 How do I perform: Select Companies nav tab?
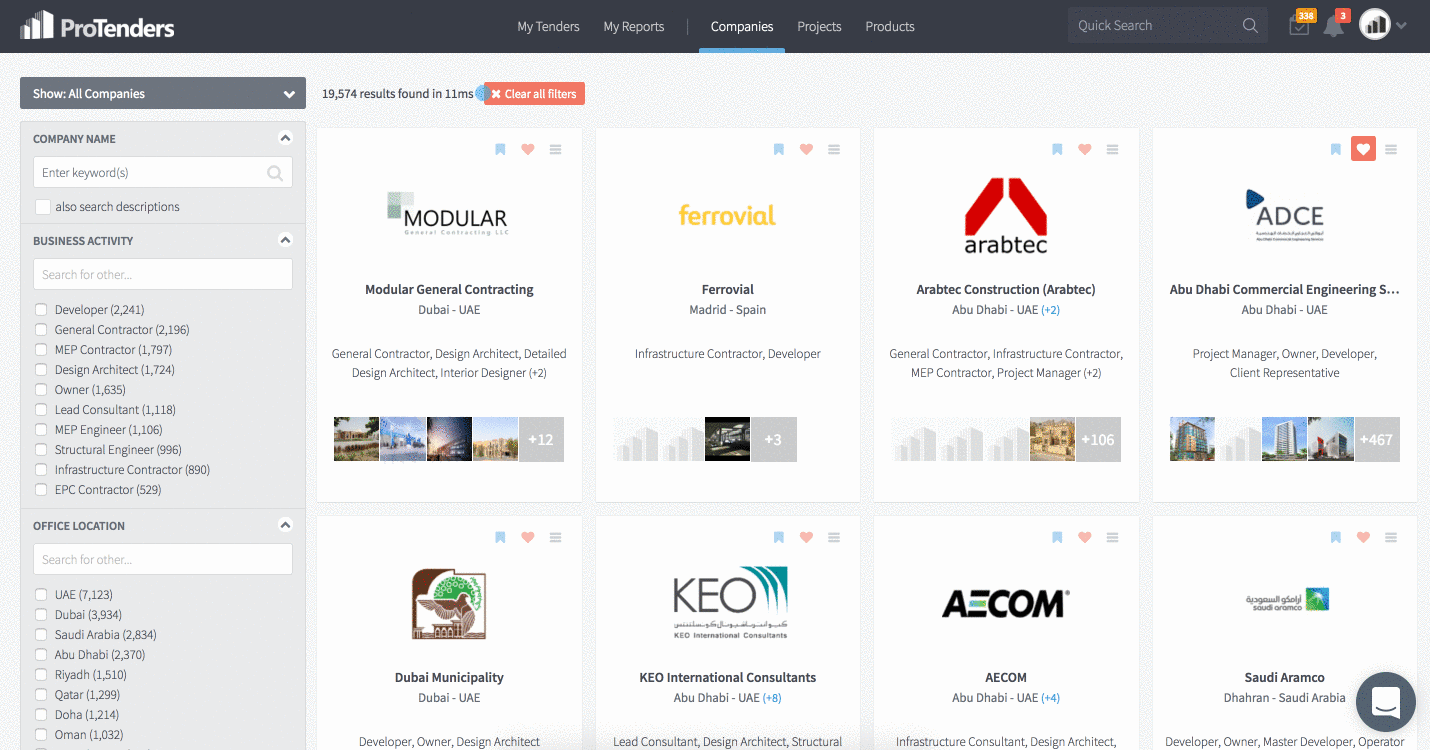point(742,27)
